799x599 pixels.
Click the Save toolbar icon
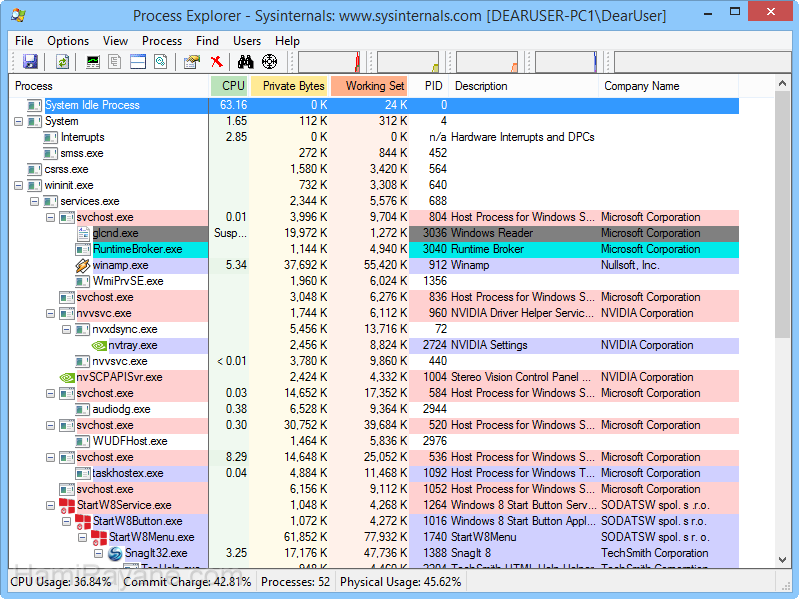point(30,62)
